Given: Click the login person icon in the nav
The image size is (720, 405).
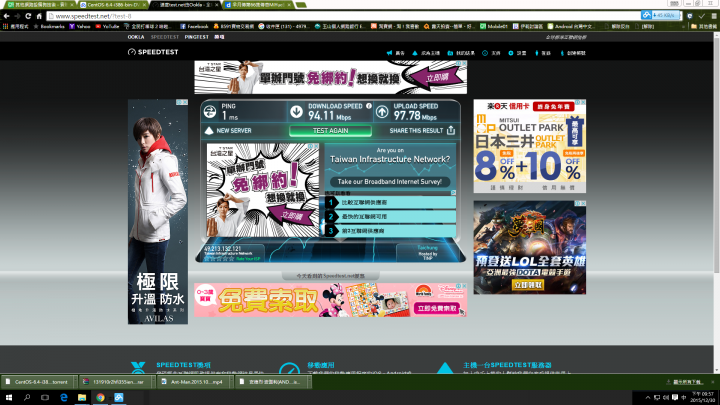Looking at the screenshot, I should 536,53.
